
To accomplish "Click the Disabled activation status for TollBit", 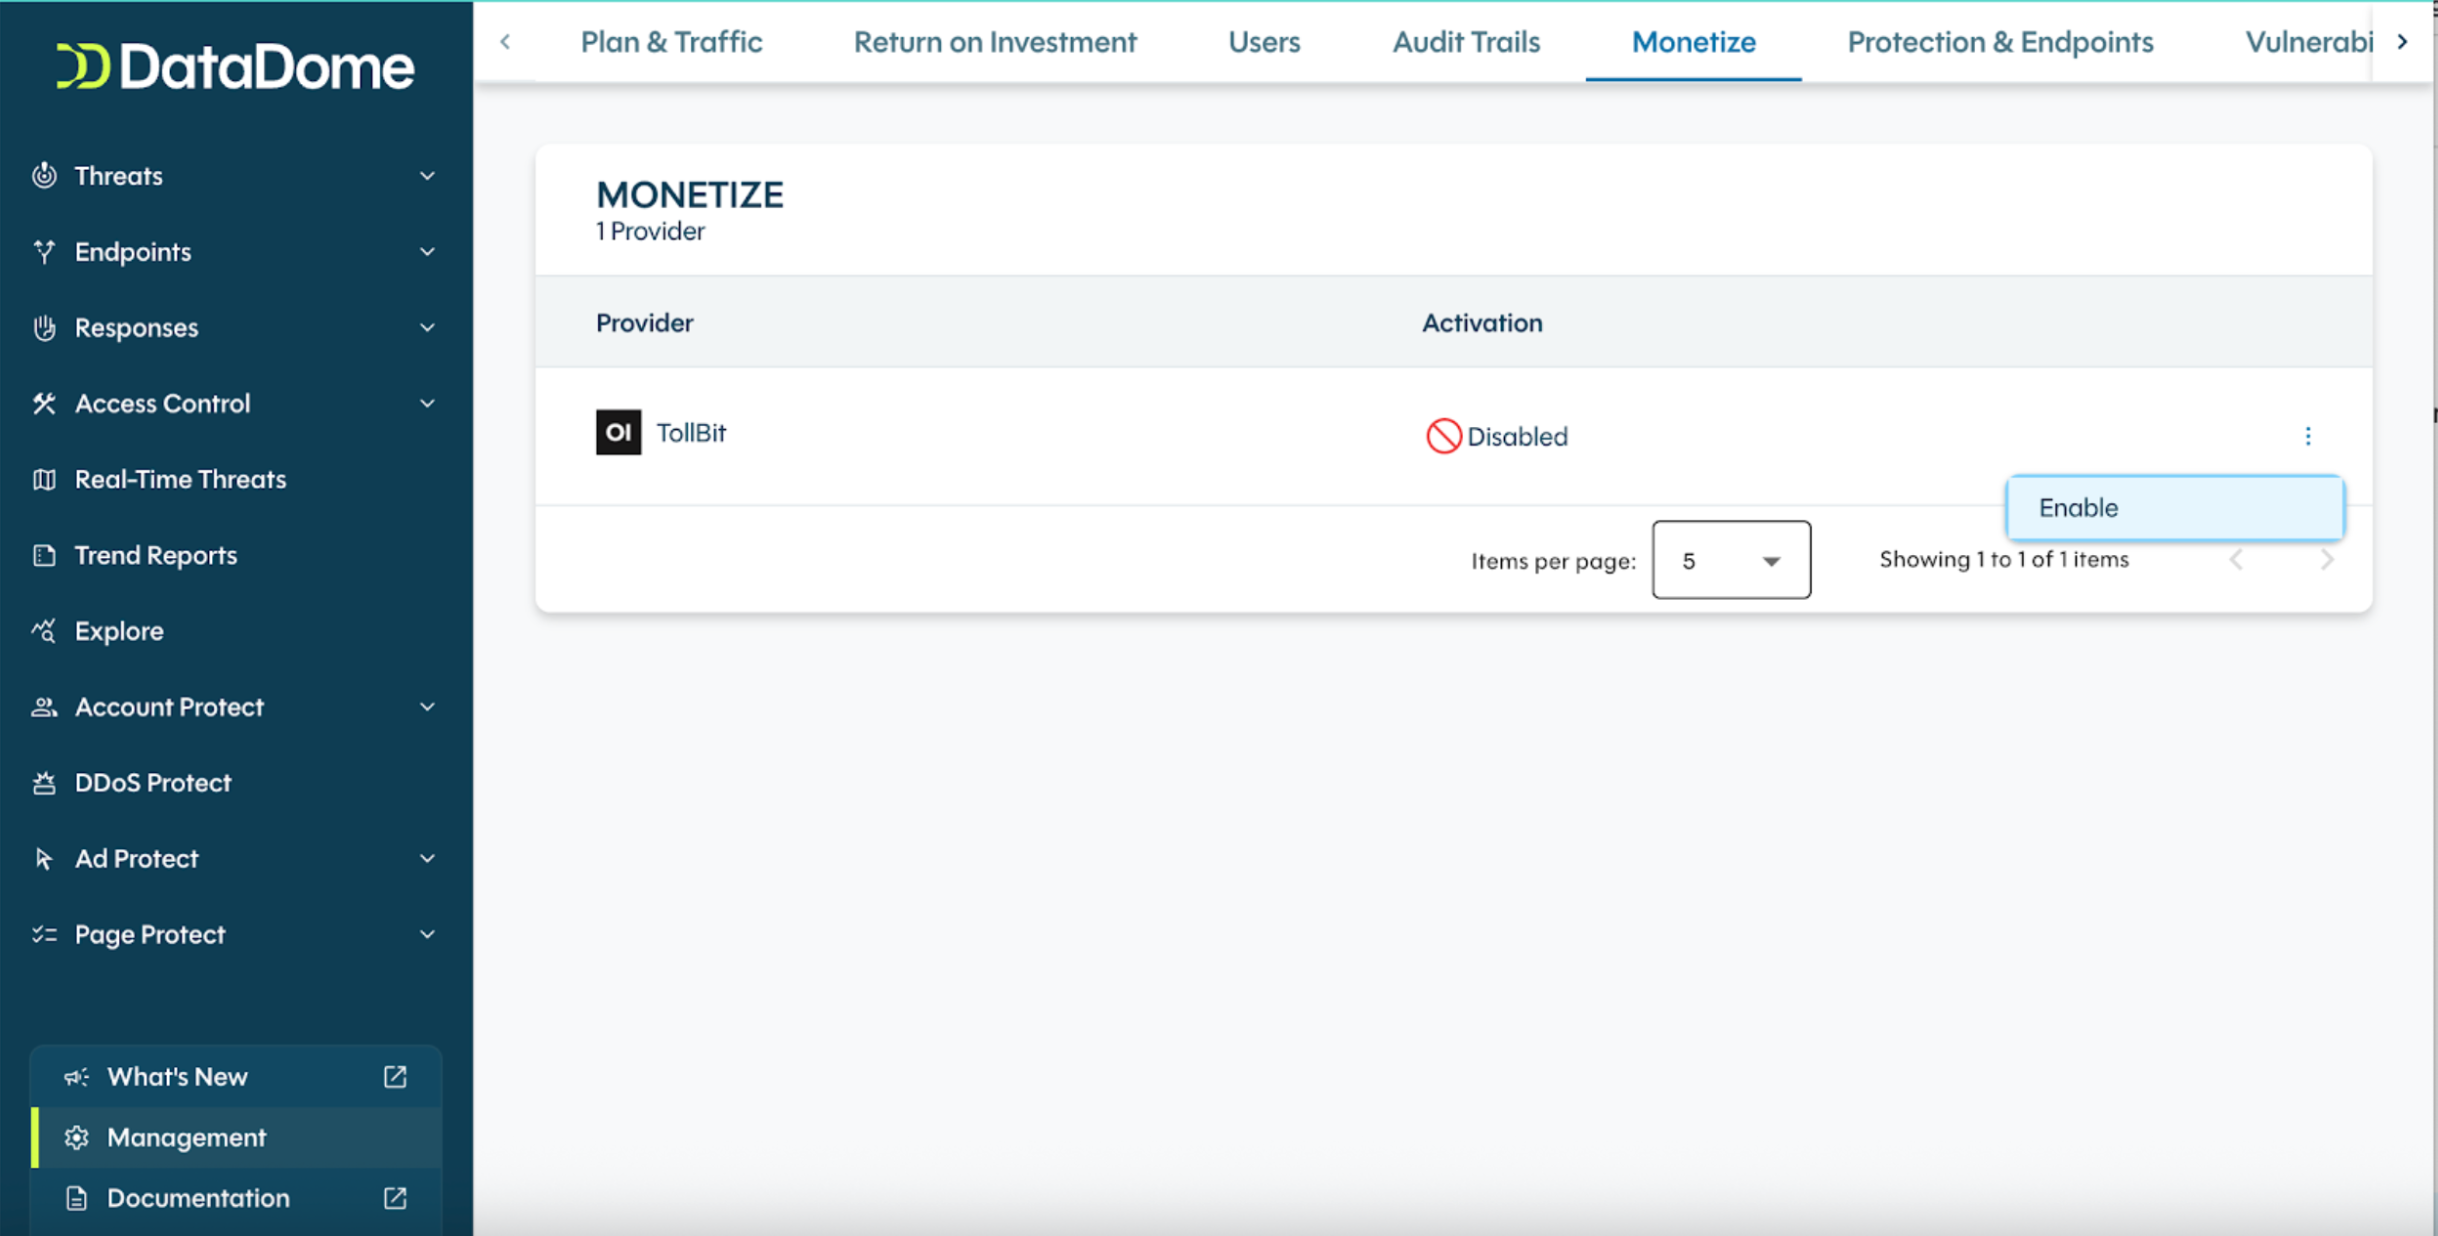I will (x=1495, y=436).
